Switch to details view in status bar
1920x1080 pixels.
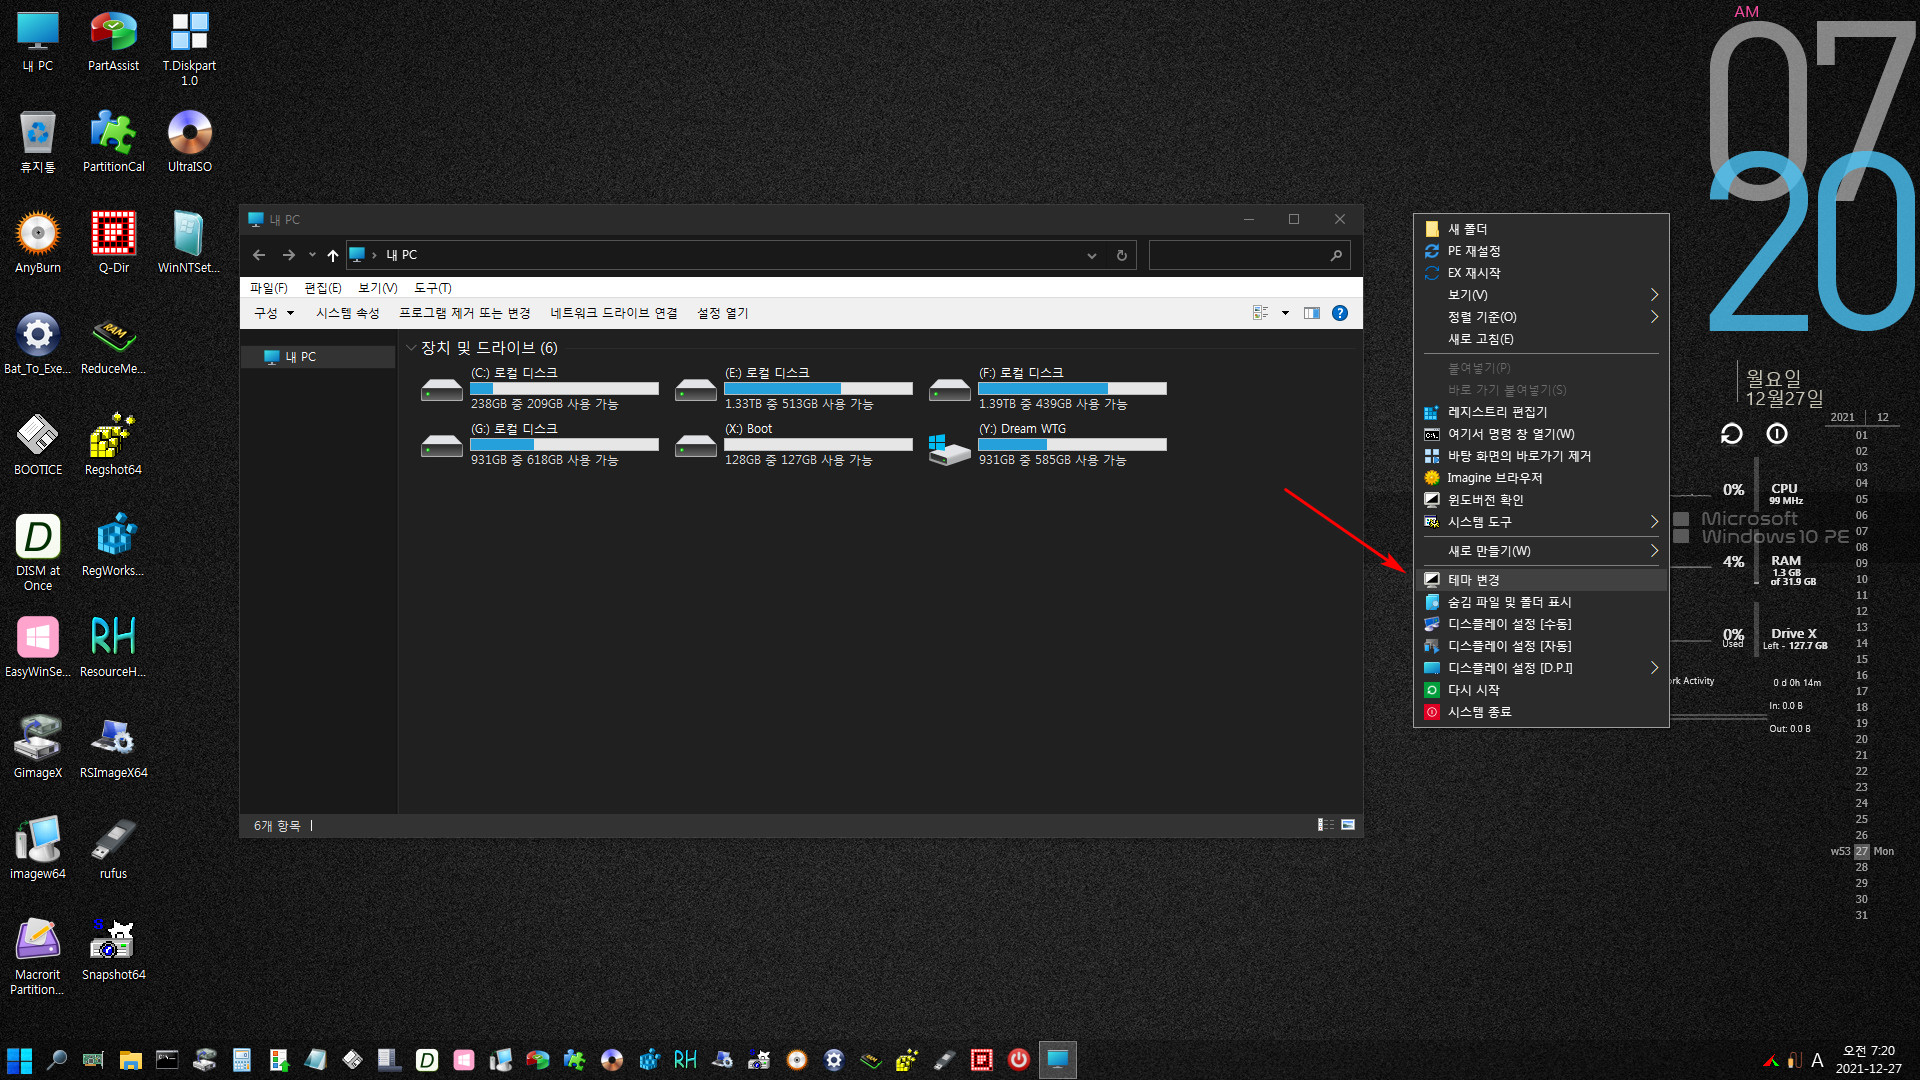1325,825
